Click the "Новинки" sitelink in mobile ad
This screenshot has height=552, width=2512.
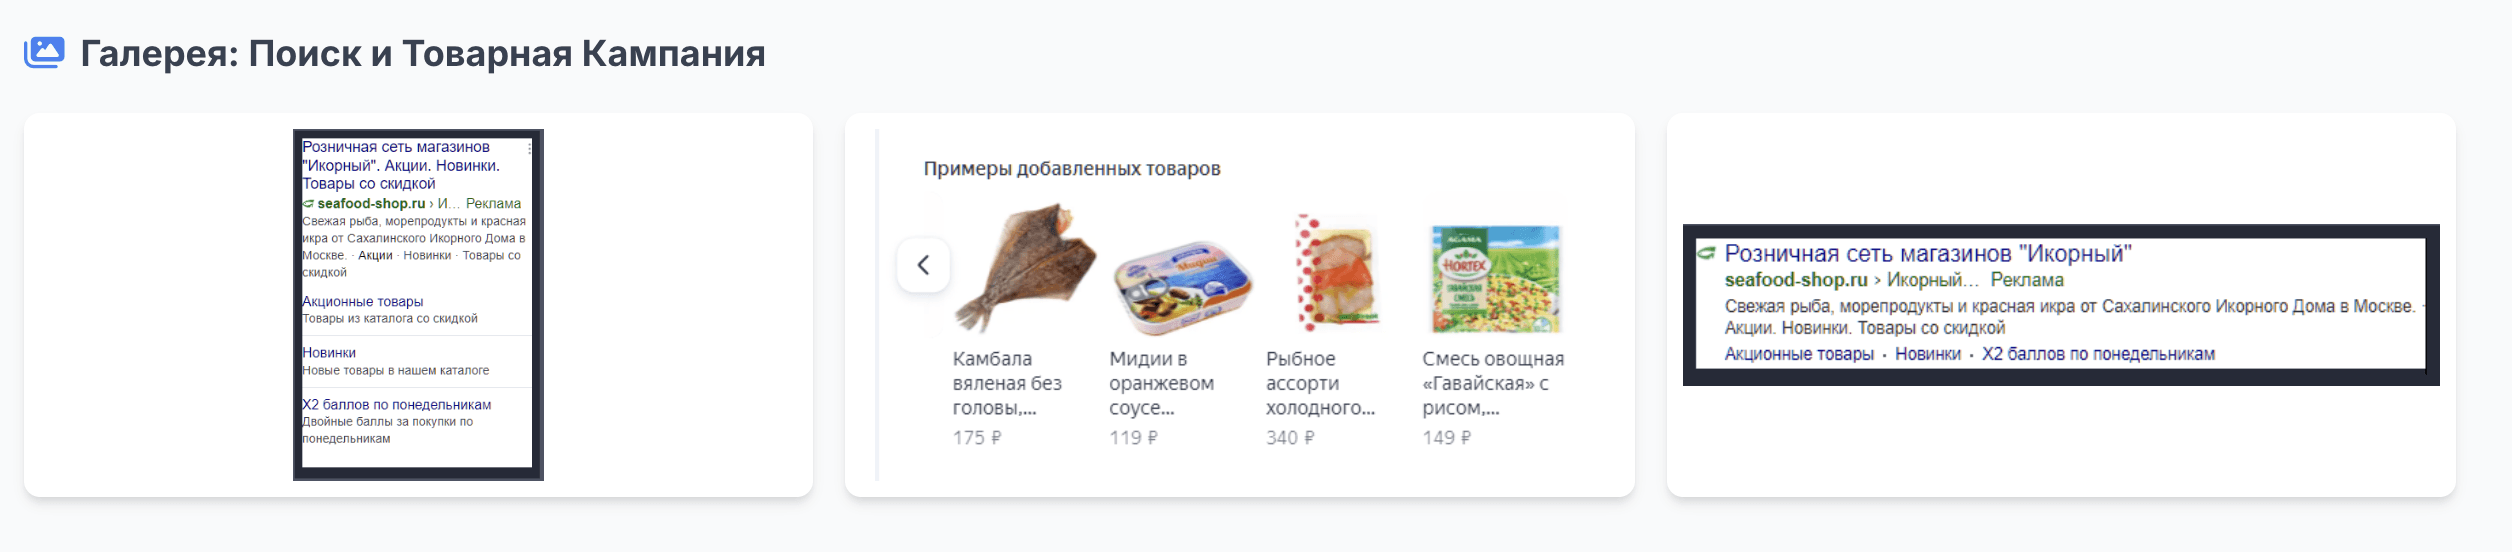pos(329,353)
